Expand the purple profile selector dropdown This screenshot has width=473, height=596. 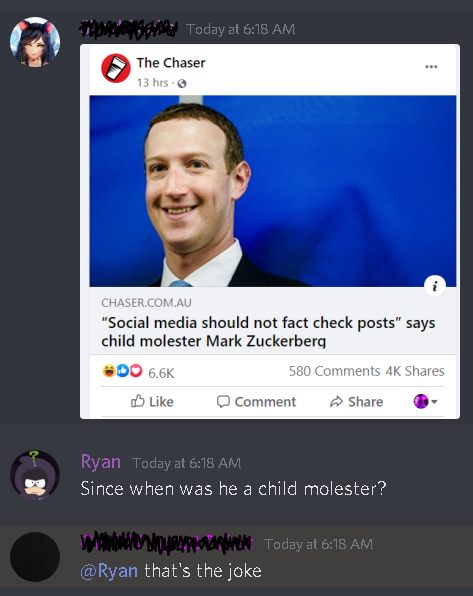point(425,401)
